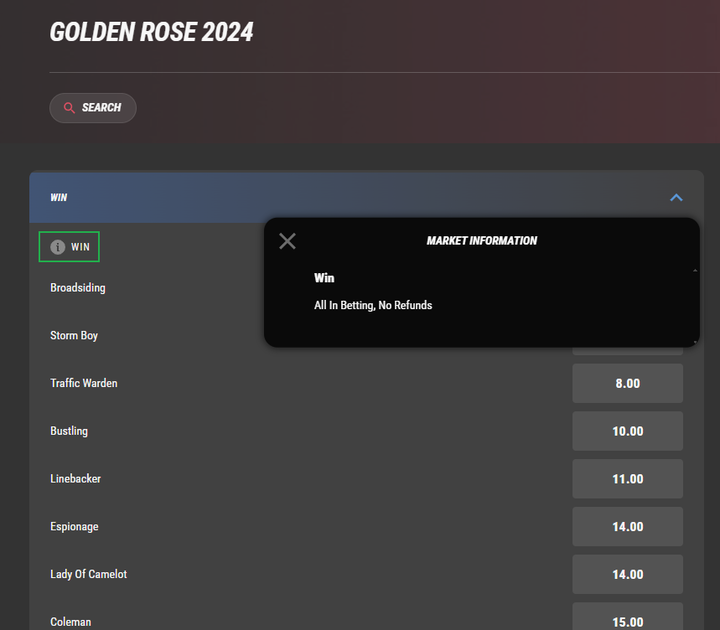Click the Bustling runner name

pos(69,431)
